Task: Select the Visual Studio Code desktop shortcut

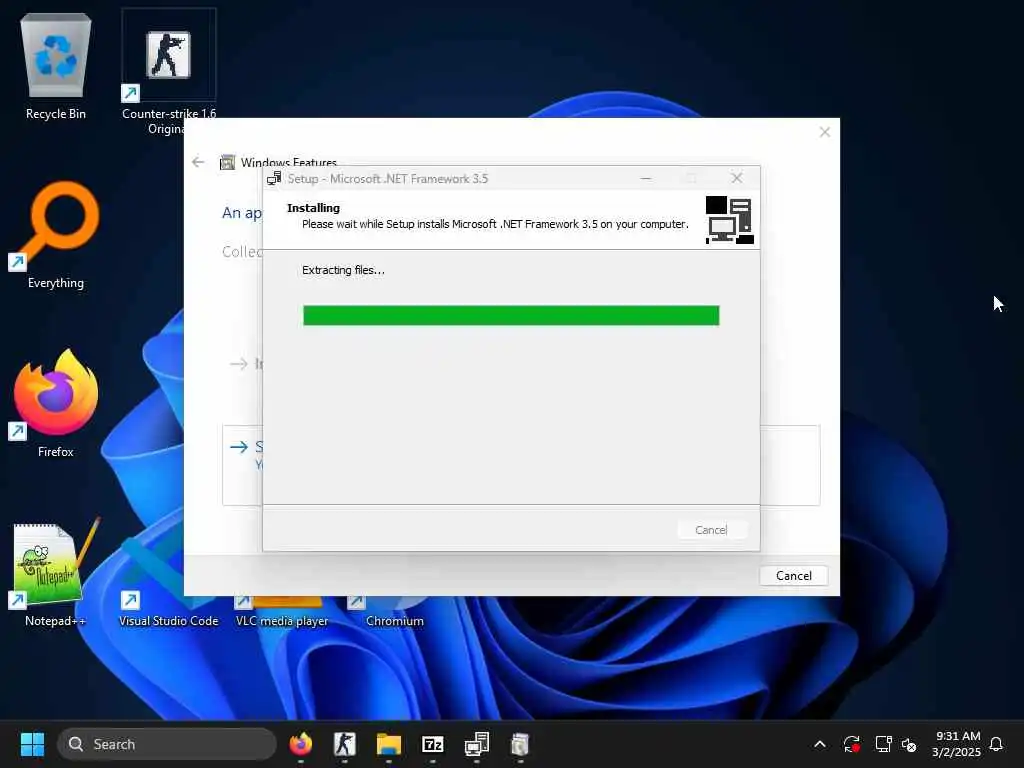Action: (x=168, y=611)
